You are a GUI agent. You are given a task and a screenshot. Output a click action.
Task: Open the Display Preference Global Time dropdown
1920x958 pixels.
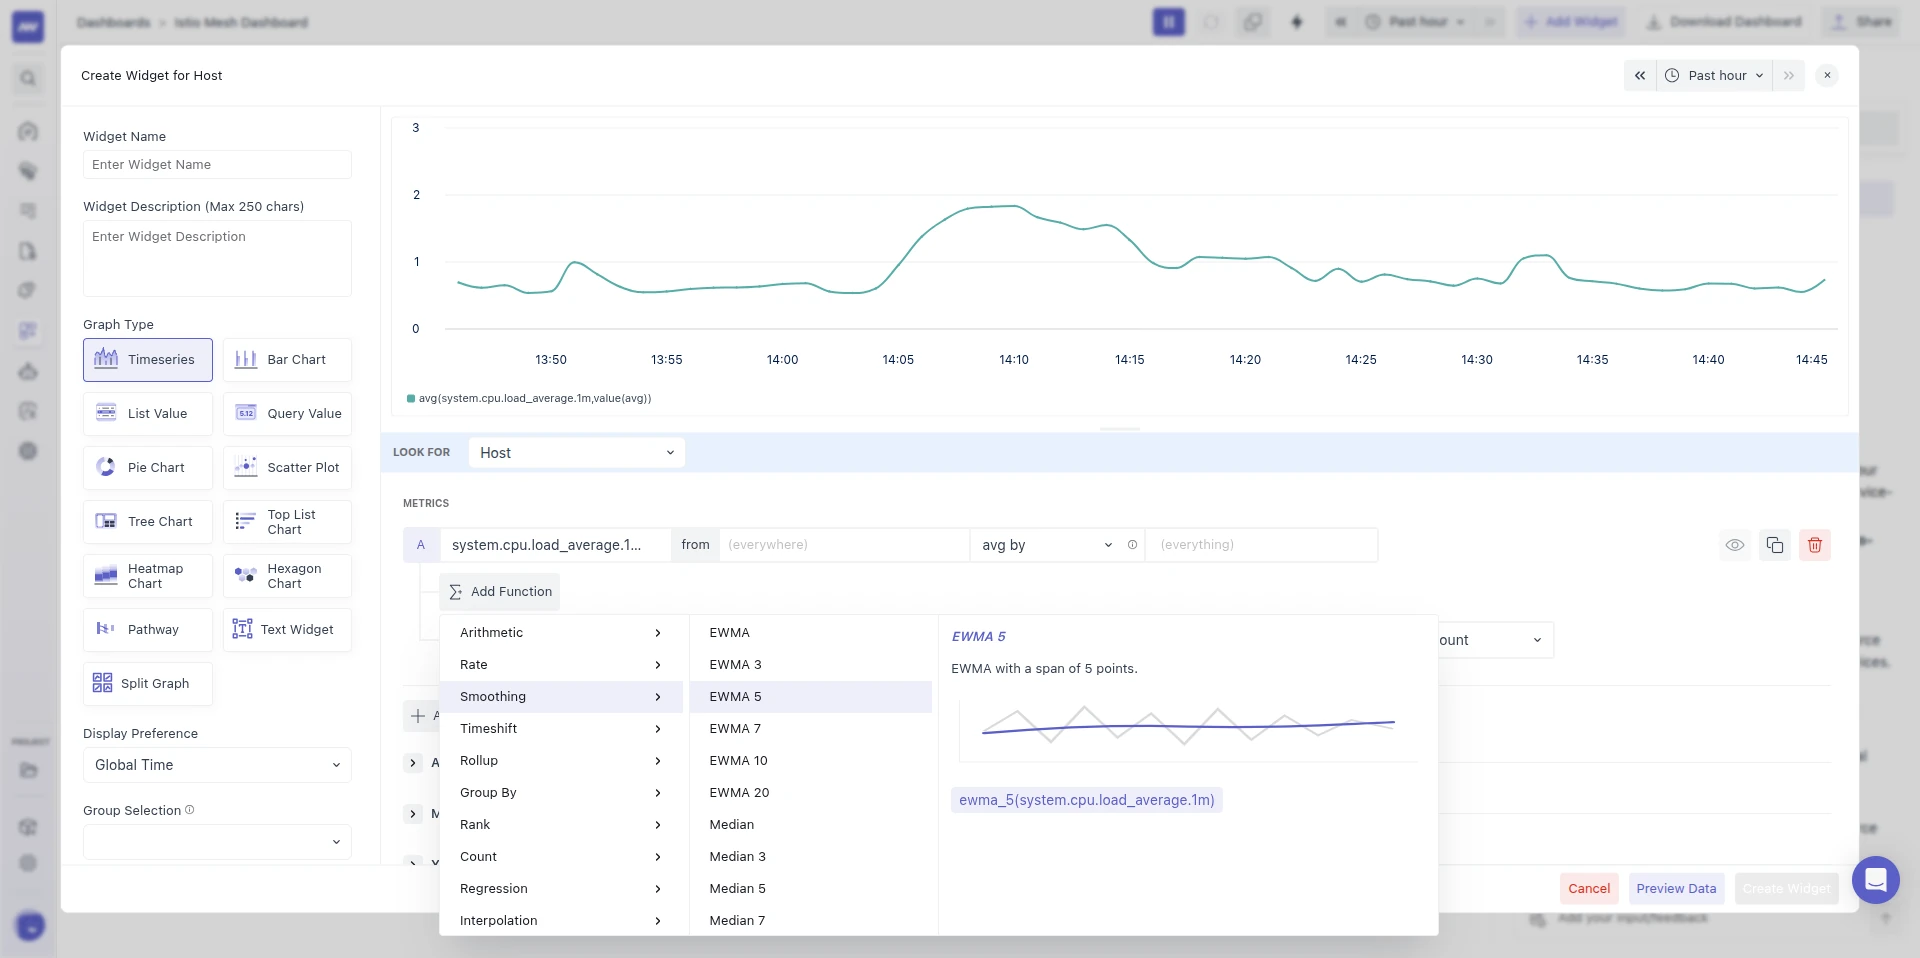(x=217, y=765)
